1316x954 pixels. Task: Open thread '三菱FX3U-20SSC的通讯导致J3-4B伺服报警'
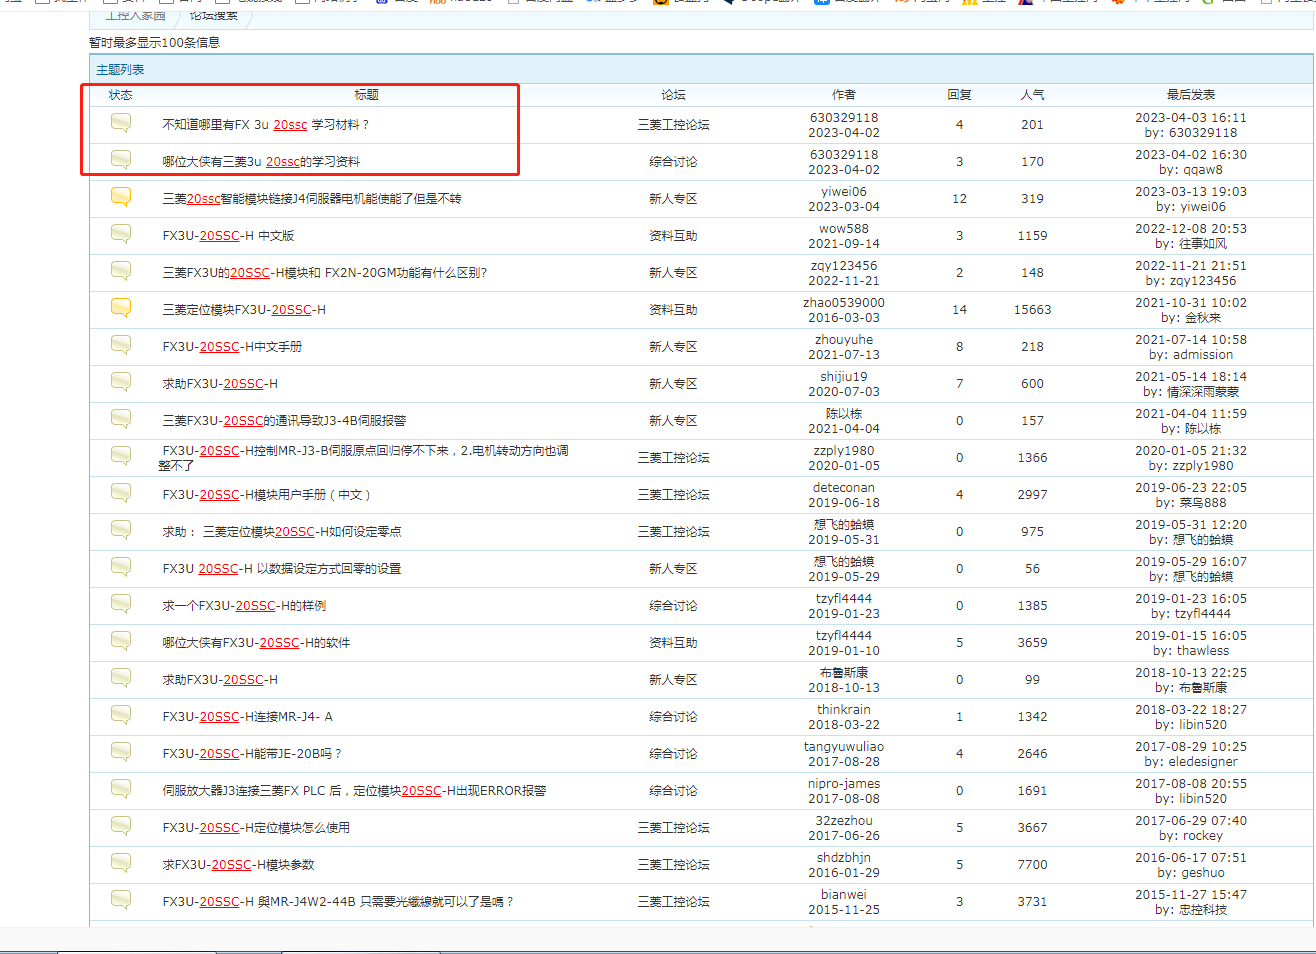[x=284, y=421]
